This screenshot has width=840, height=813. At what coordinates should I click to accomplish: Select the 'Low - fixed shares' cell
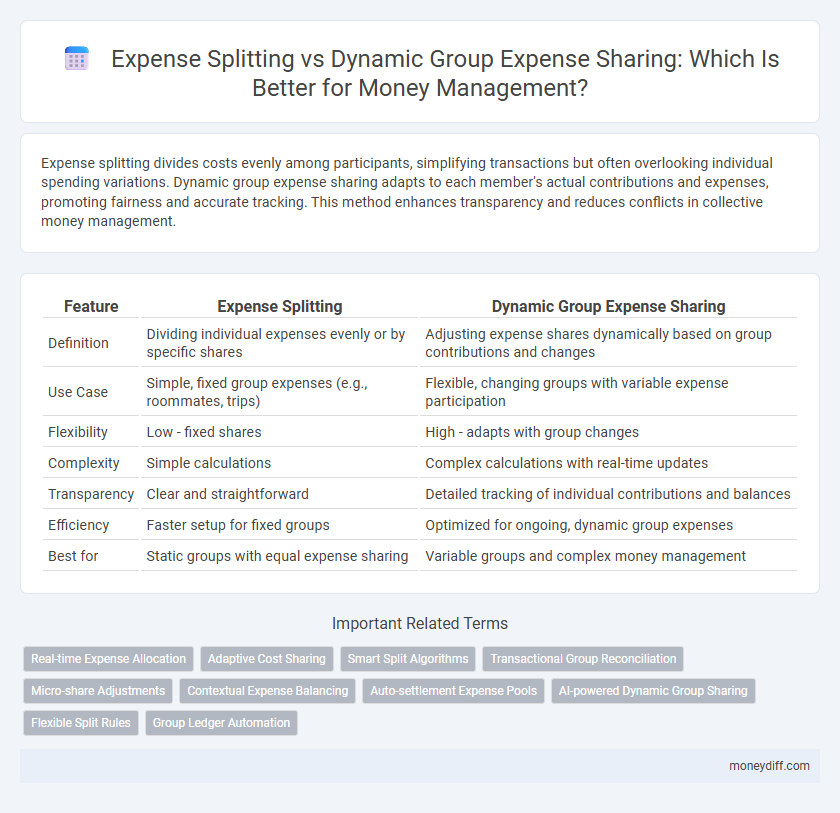coord(280,432)
